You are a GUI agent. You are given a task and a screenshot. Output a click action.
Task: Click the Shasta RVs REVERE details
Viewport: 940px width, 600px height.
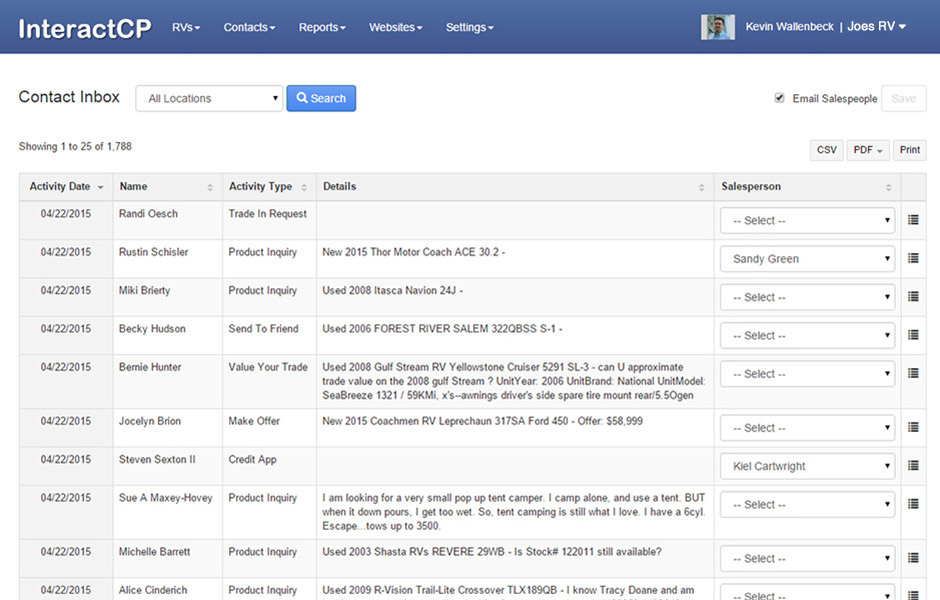click(x=492, y=551)
